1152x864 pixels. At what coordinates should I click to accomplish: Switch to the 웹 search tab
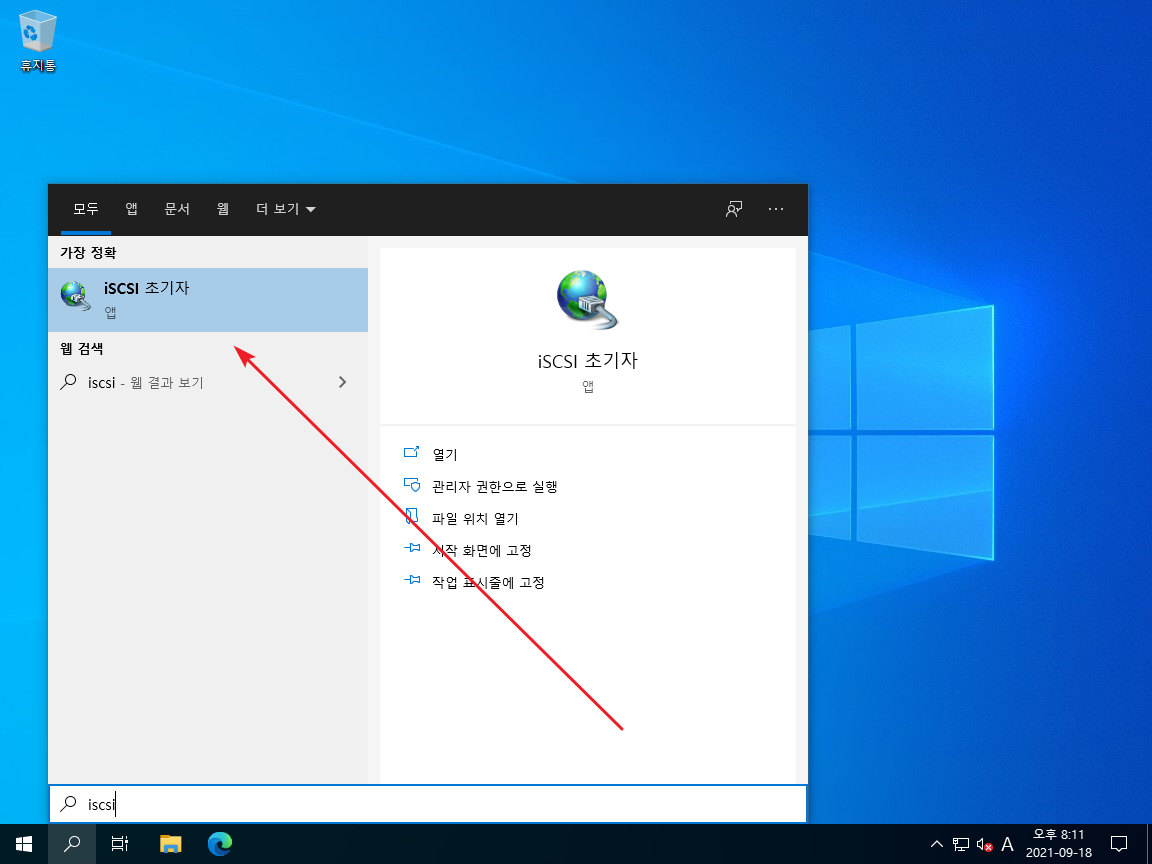pos(223,209)
